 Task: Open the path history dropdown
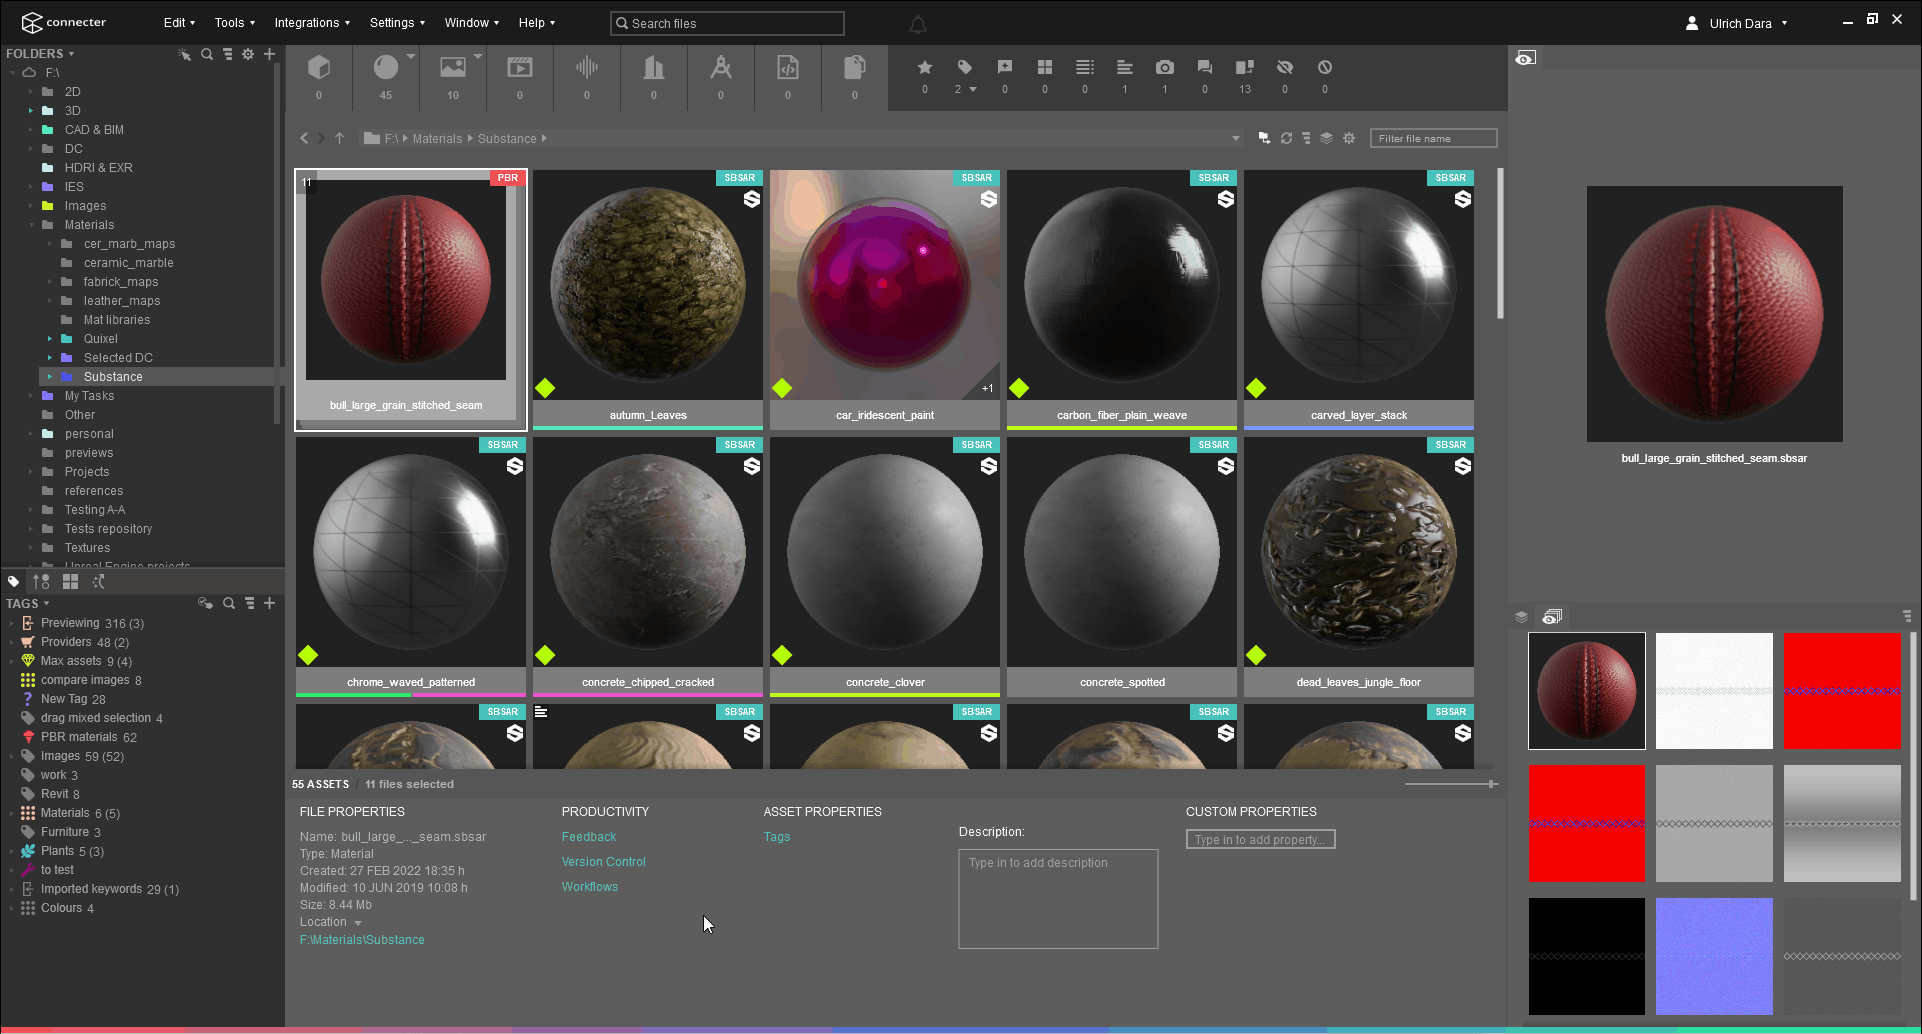click(x=1236, y=139)
